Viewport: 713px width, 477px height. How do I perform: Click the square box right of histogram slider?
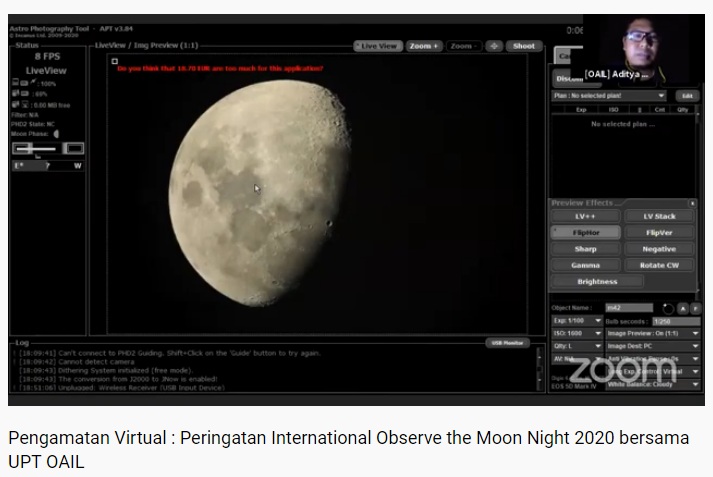[73, 149]
